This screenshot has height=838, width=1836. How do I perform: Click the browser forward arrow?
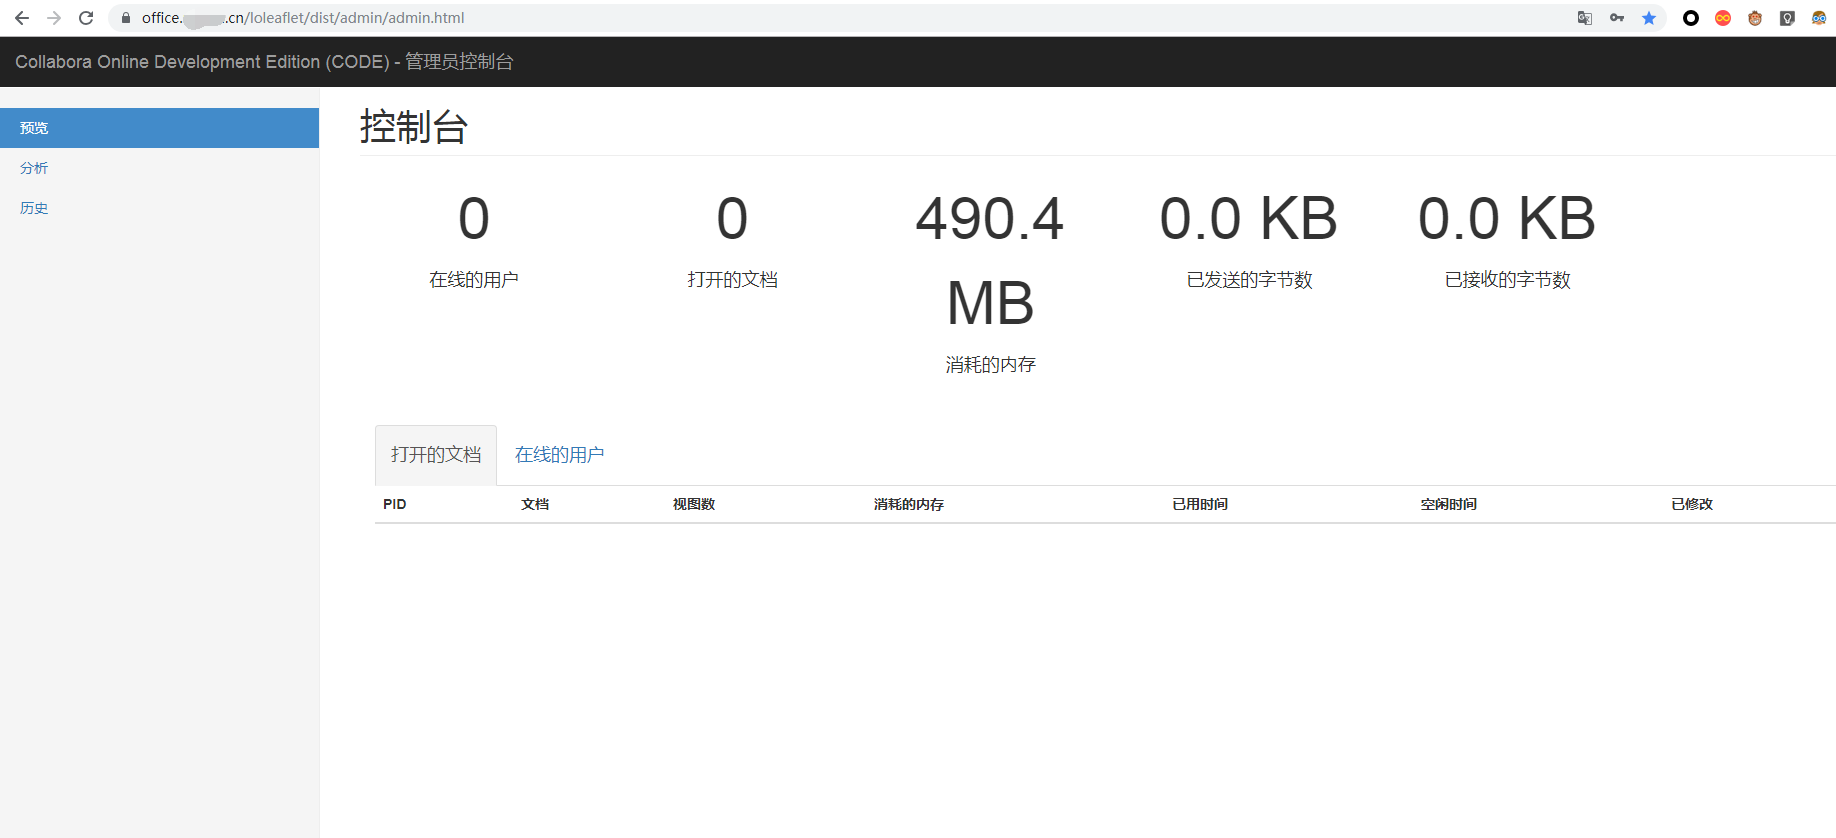(54, 18)
